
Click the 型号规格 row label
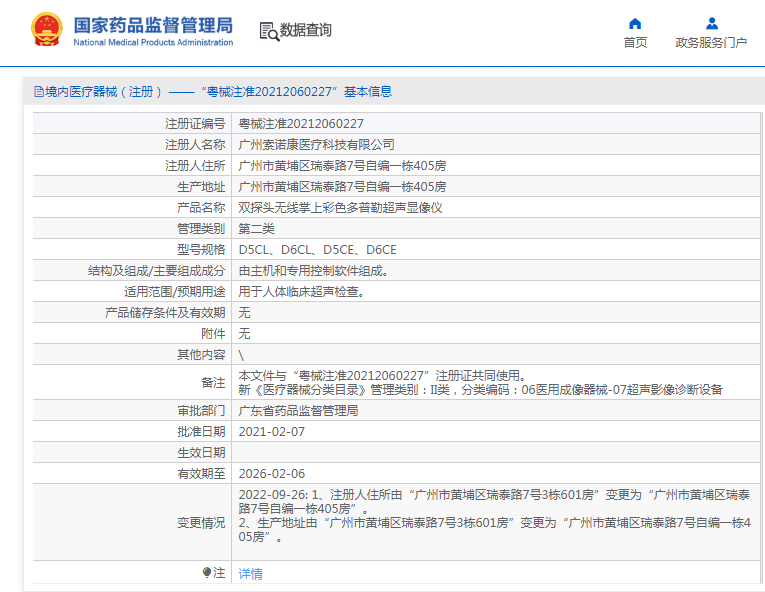pos(201,250)
